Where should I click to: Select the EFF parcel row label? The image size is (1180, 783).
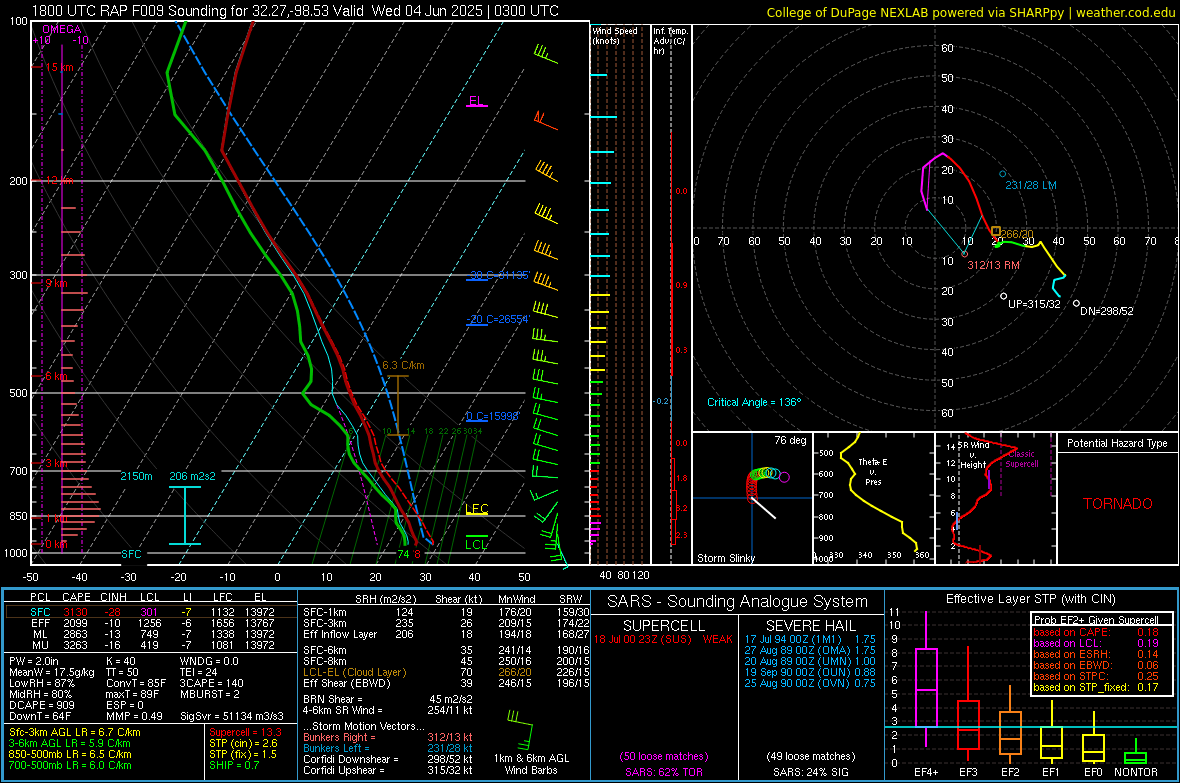pyautogui.click(x=40, y=623)
